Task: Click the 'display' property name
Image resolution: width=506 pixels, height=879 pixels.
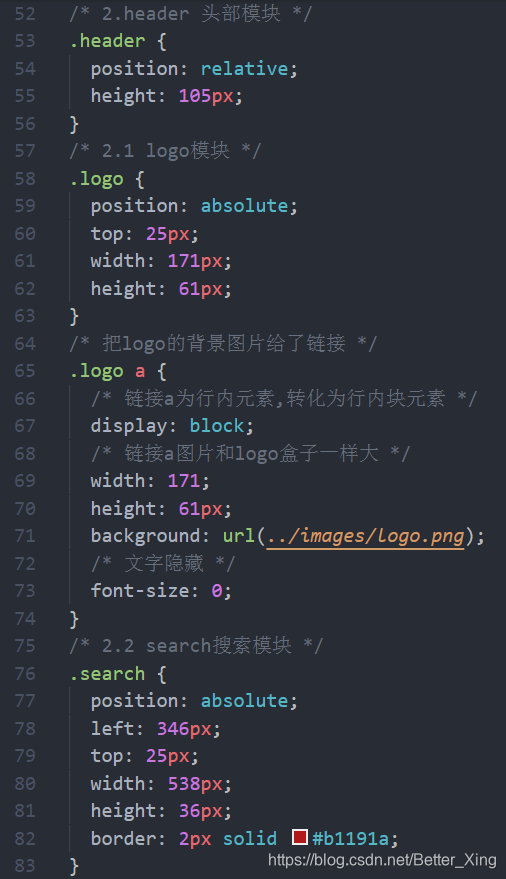Action: tap(129, 426)
